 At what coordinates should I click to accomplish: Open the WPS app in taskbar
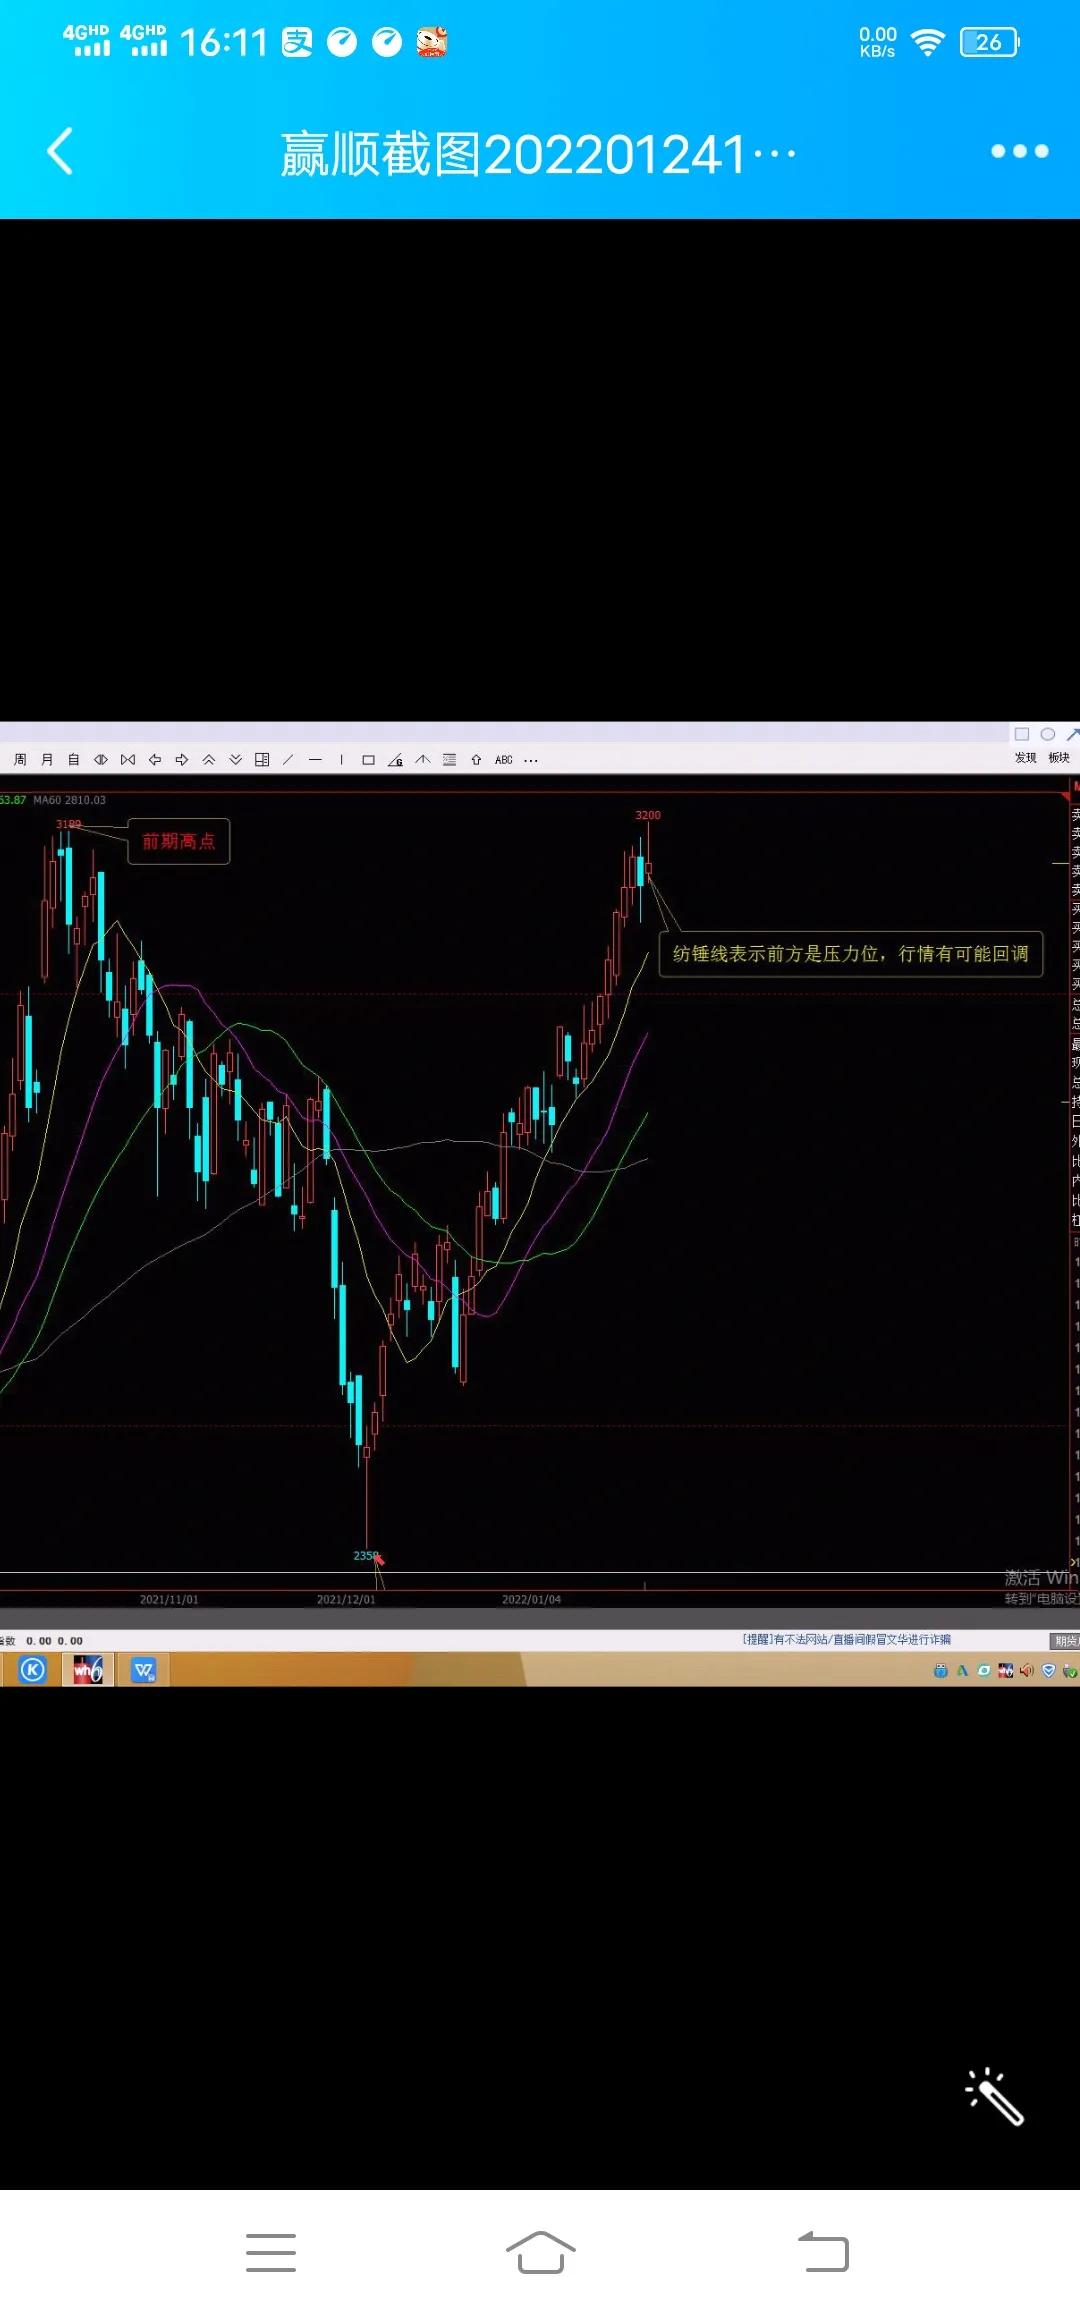pyautogui.click(x=144, y=1669)
